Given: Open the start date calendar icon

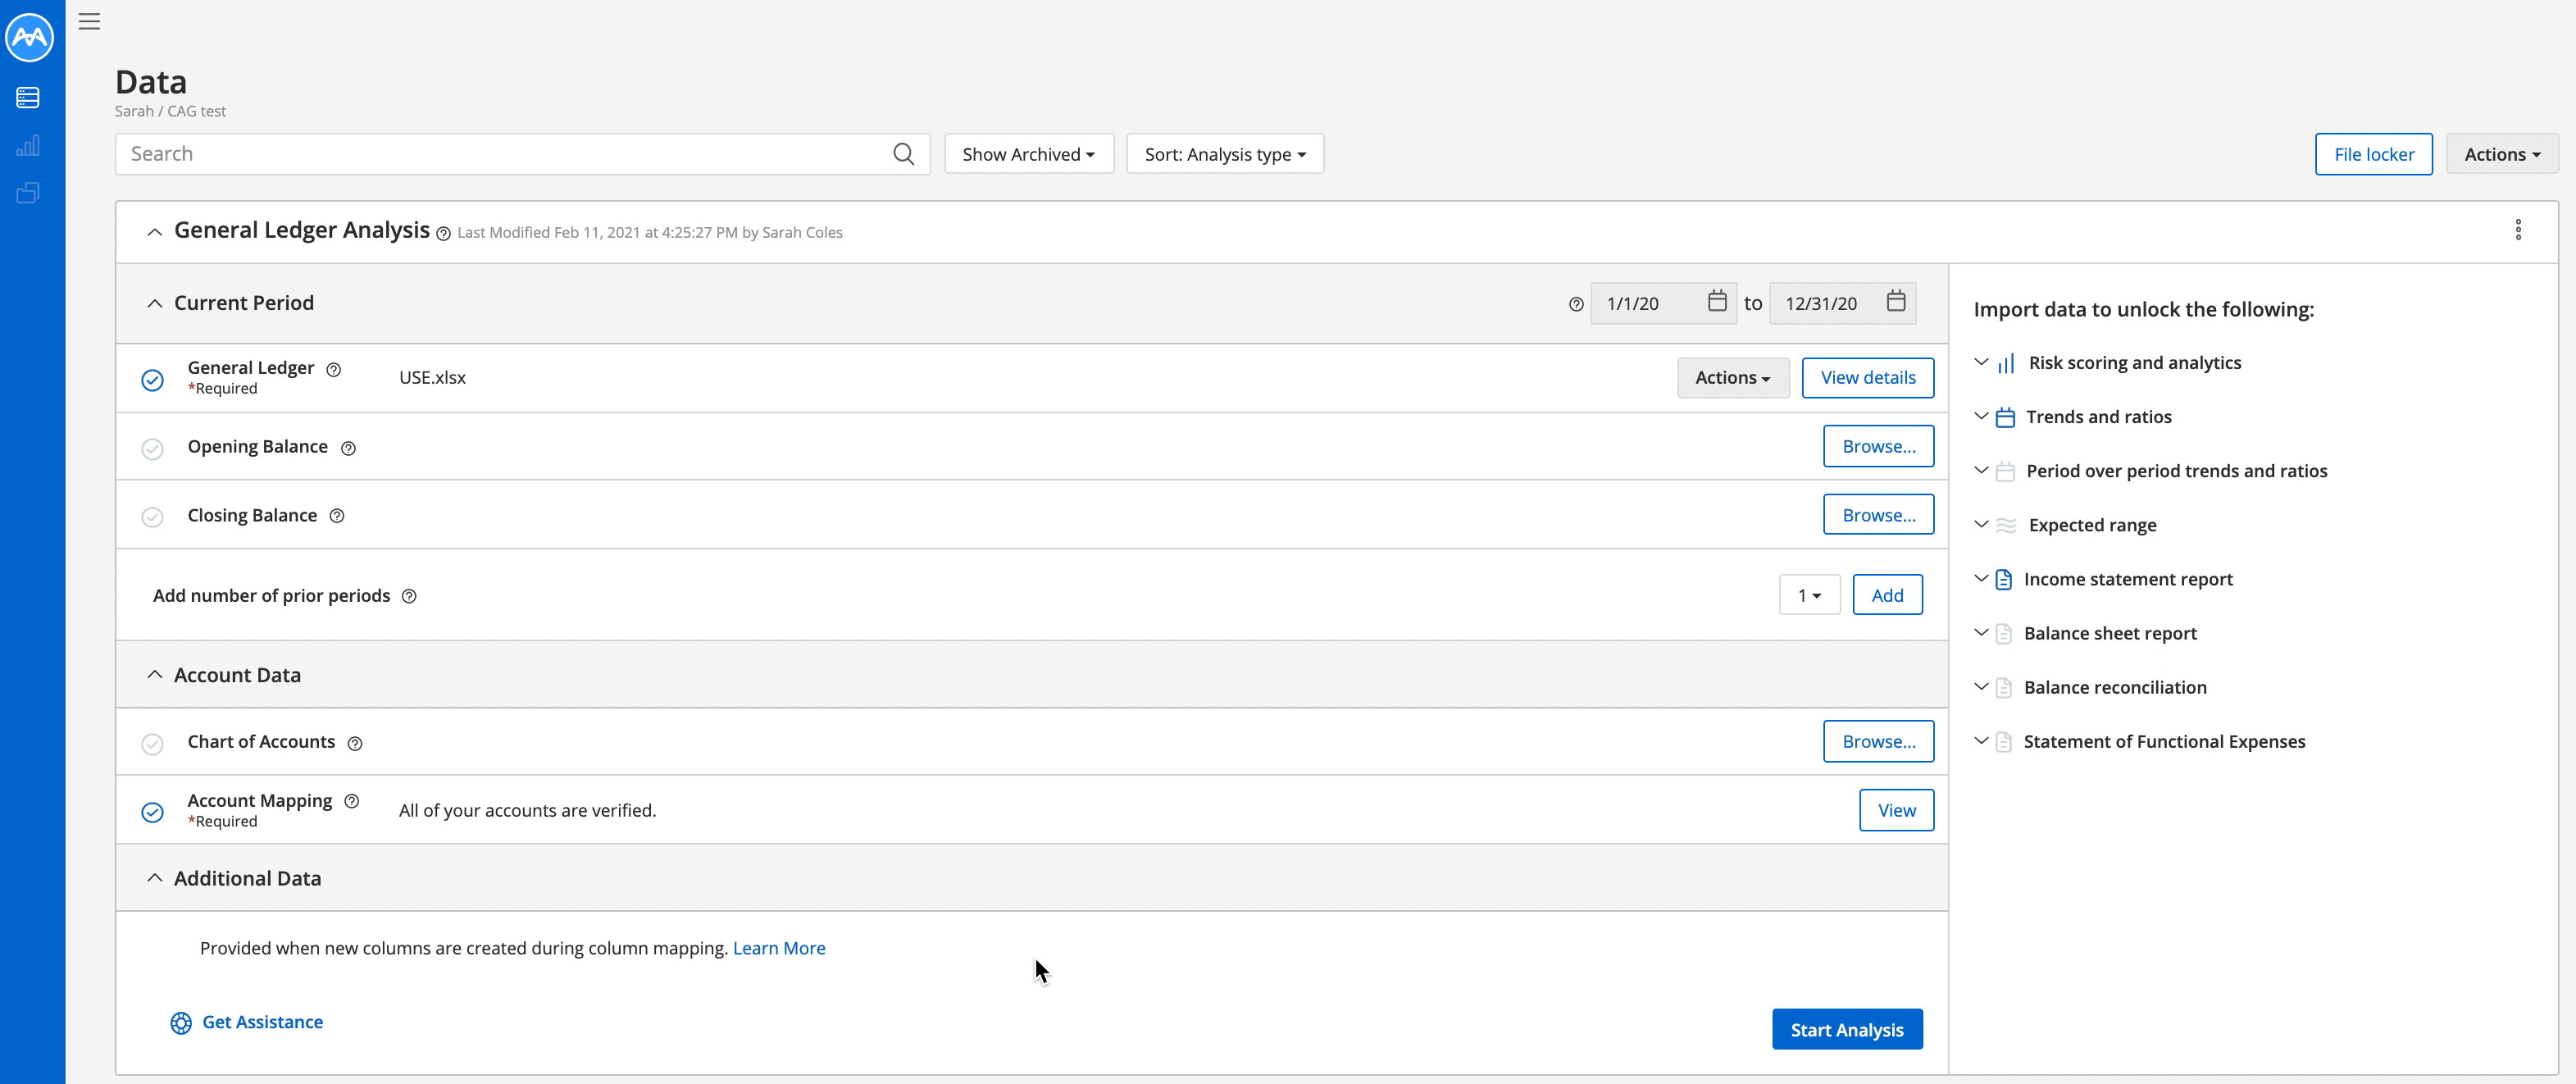Looking at the screenshot, I should point(1717,301).
